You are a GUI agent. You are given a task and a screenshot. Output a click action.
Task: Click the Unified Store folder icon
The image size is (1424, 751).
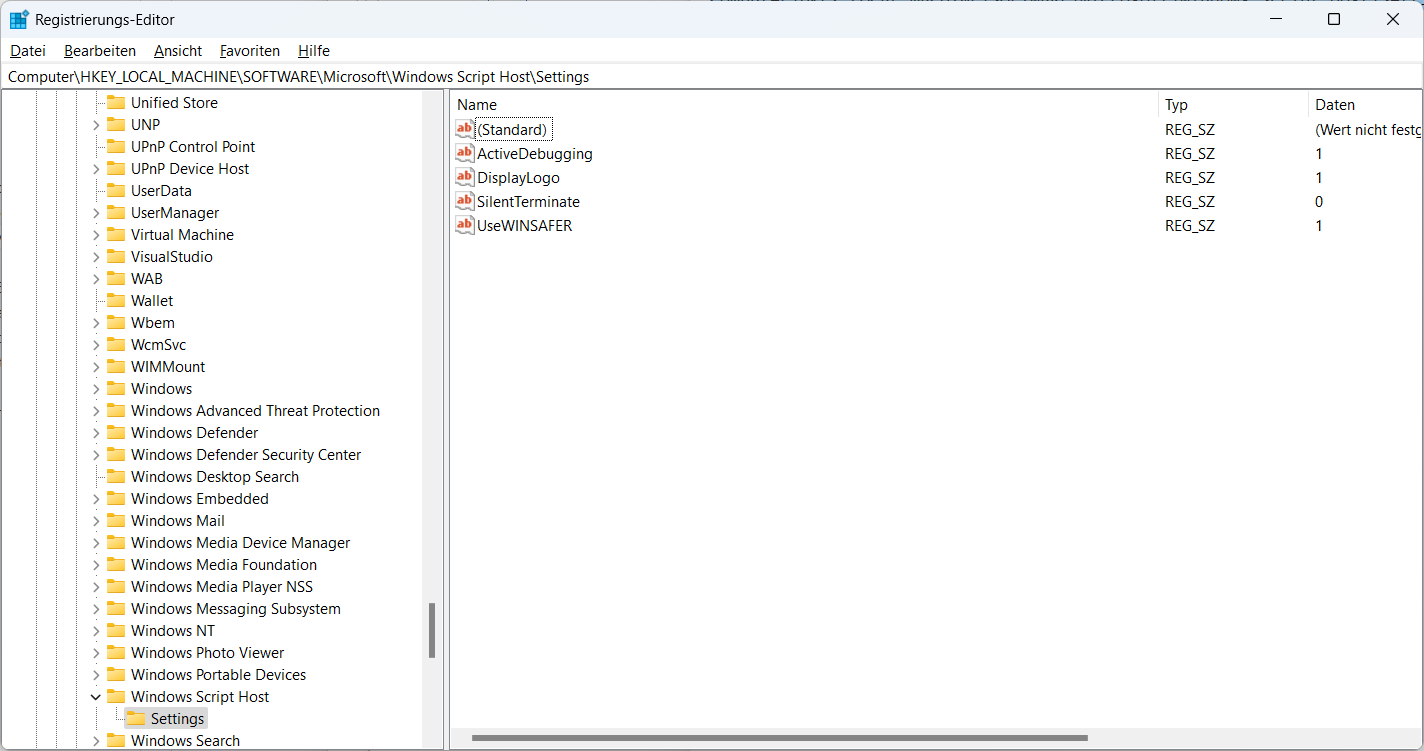pyautogui.click(x=116, y=103)
